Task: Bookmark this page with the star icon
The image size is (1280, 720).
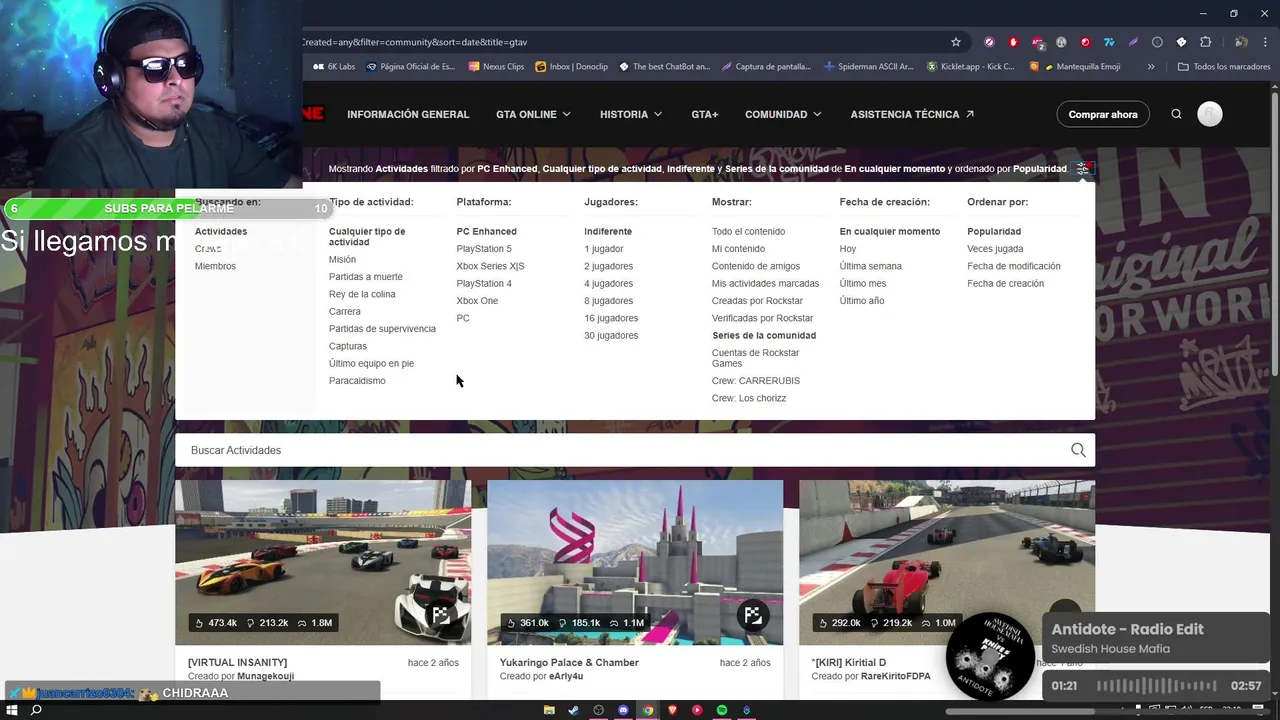Action: pos(956,42)
